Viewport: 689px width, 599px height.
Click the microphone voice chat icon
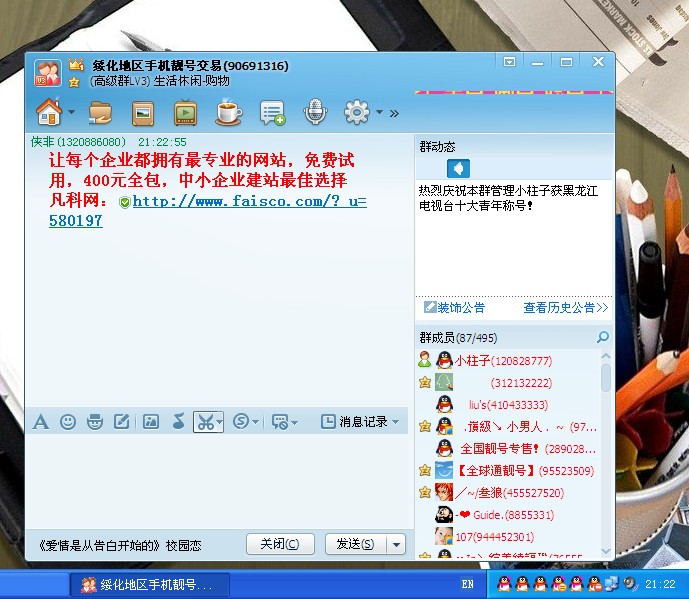(x=315, y=113)
